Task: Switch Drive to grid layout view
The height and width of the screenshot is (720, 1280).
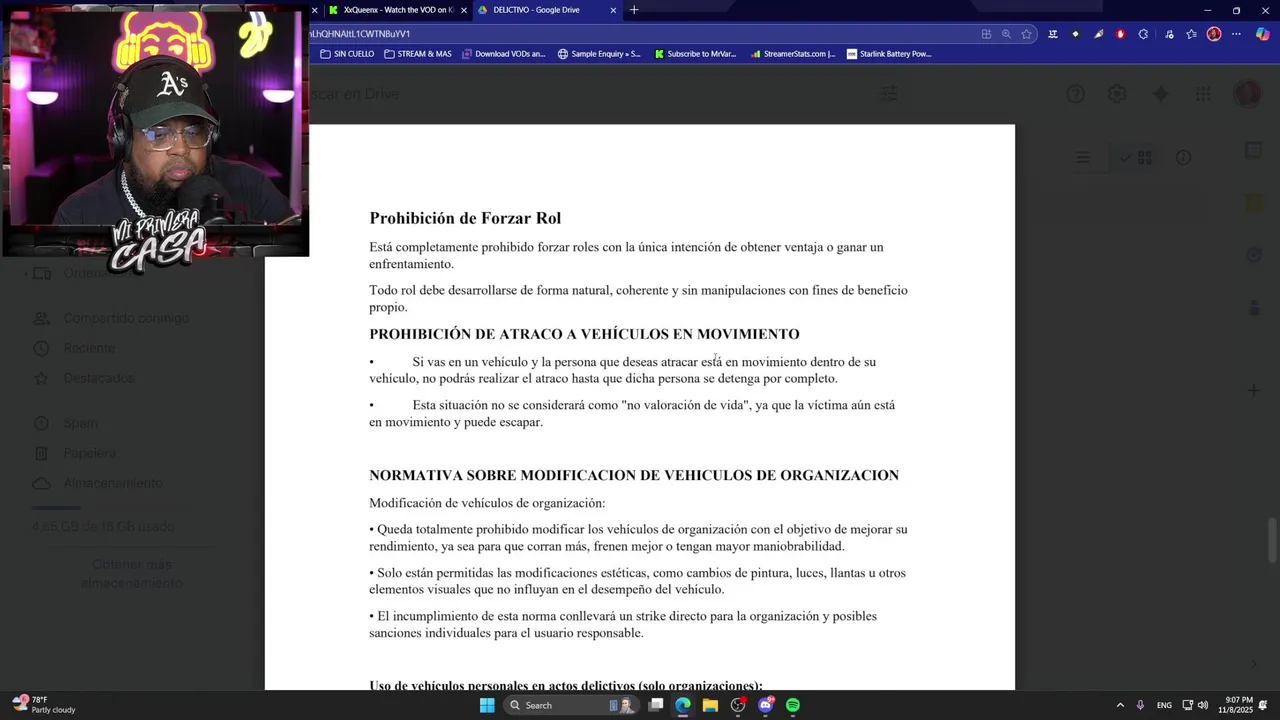Action: point(1138,158)
